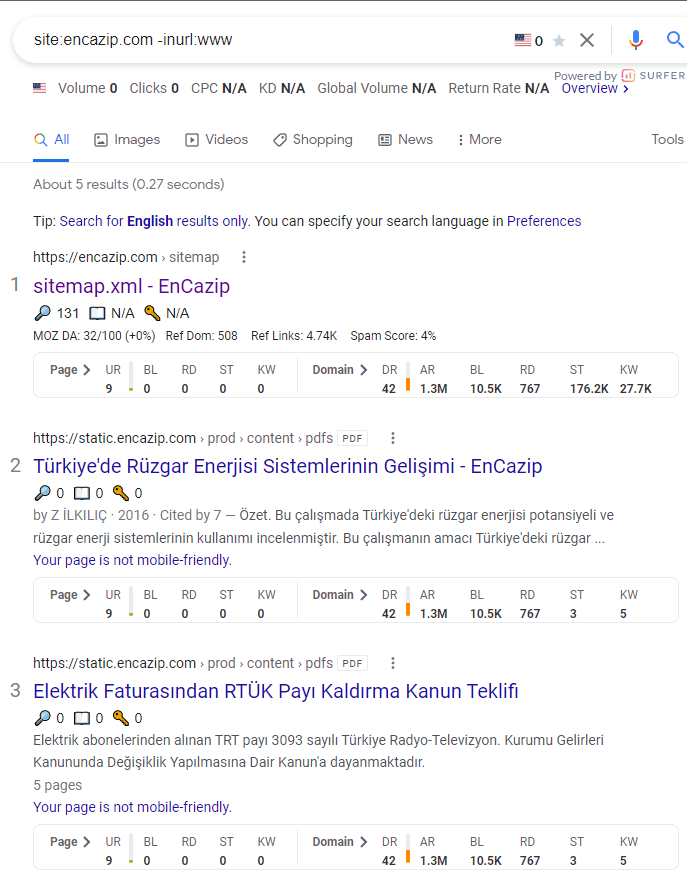Click the MOZ DA: 32/100 text

tap(94, 336)
